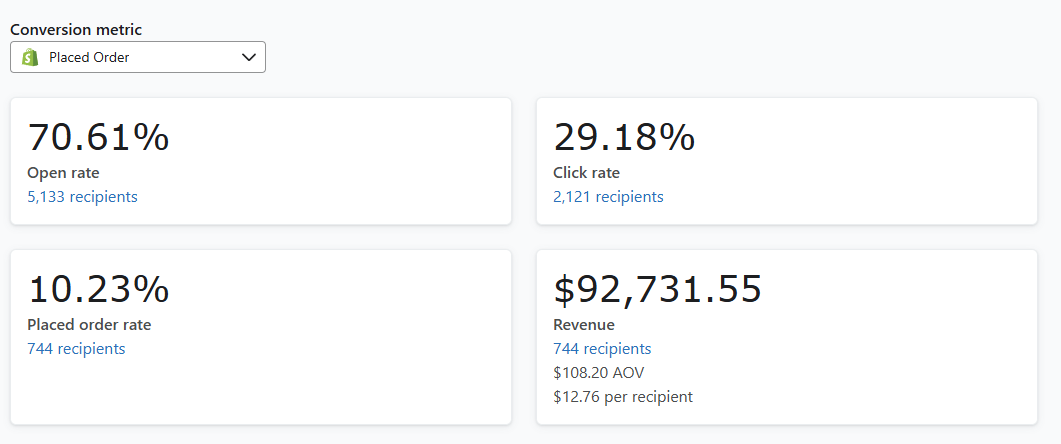The height and width of the screenshot is (444, 1061).
Task: Click the Revenue label
Action: point(584,325)
